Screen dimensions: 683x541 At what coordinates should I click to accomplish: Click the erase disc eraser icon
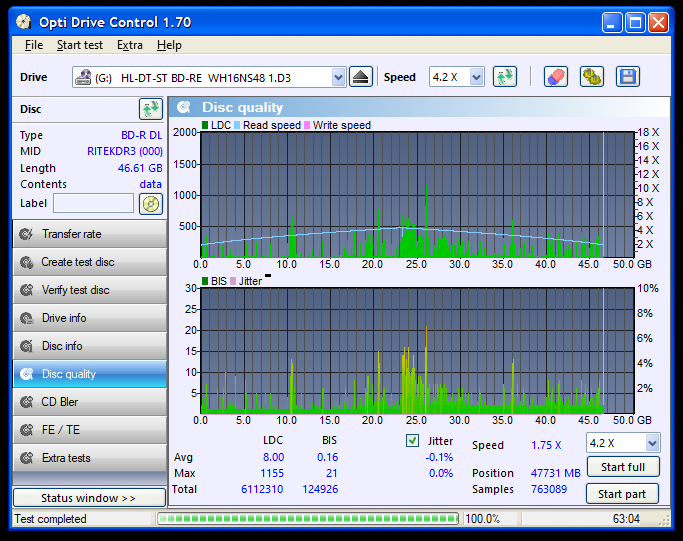point(556,77)
